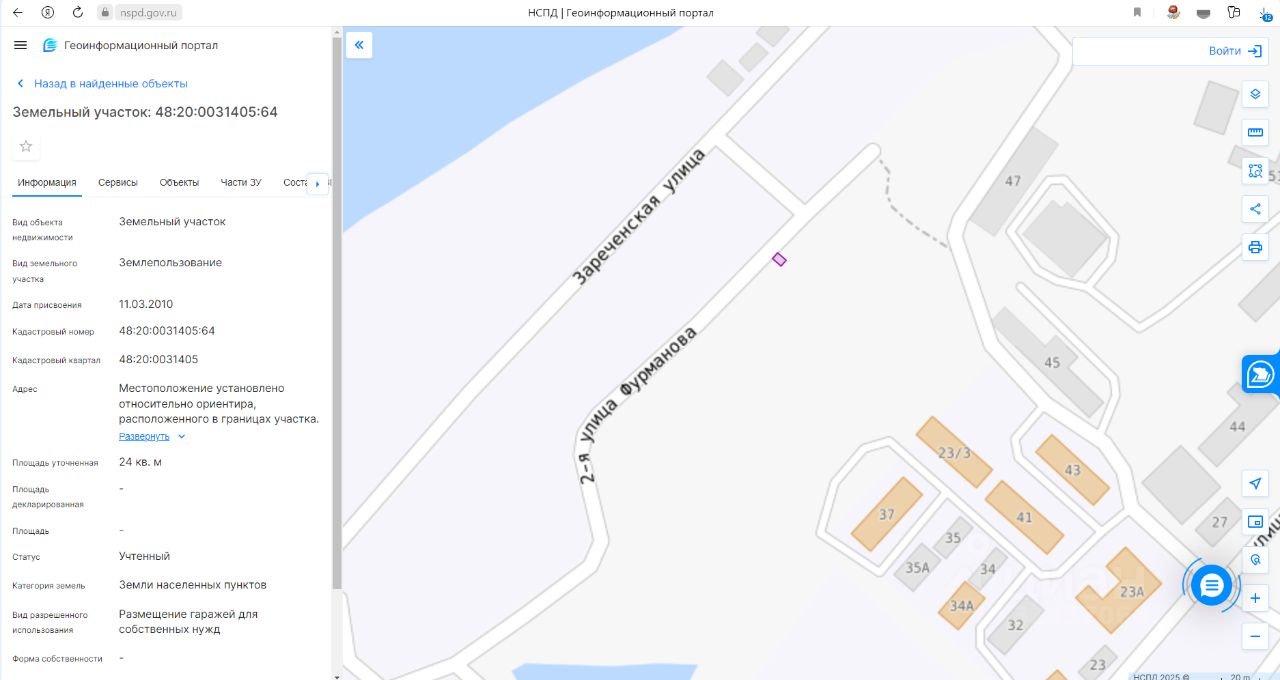Open the map layers panel icon
Screen dimensions: 1280x680
[x=1255, y=95]
